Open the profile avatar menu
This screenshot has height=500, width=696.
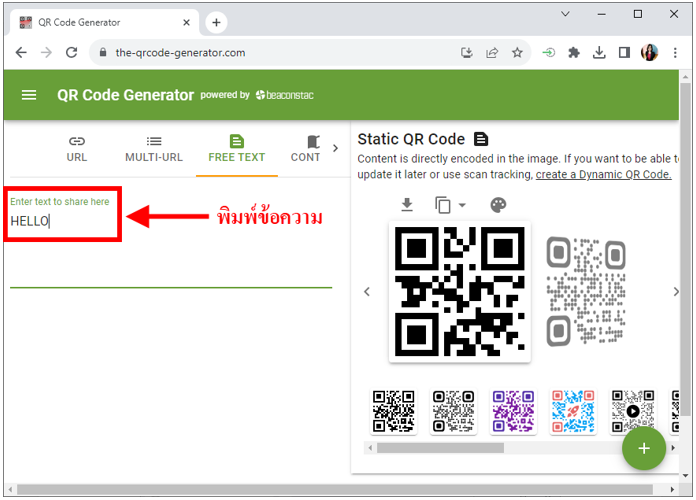coord(649,53)
